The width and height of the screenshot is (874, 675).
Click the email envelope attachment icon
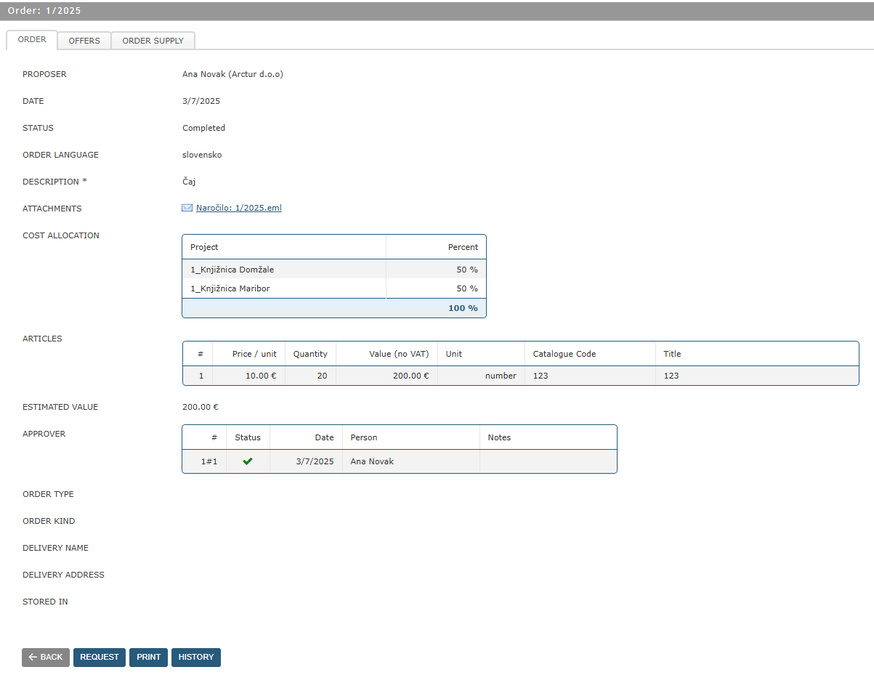[x=187, y=208]
